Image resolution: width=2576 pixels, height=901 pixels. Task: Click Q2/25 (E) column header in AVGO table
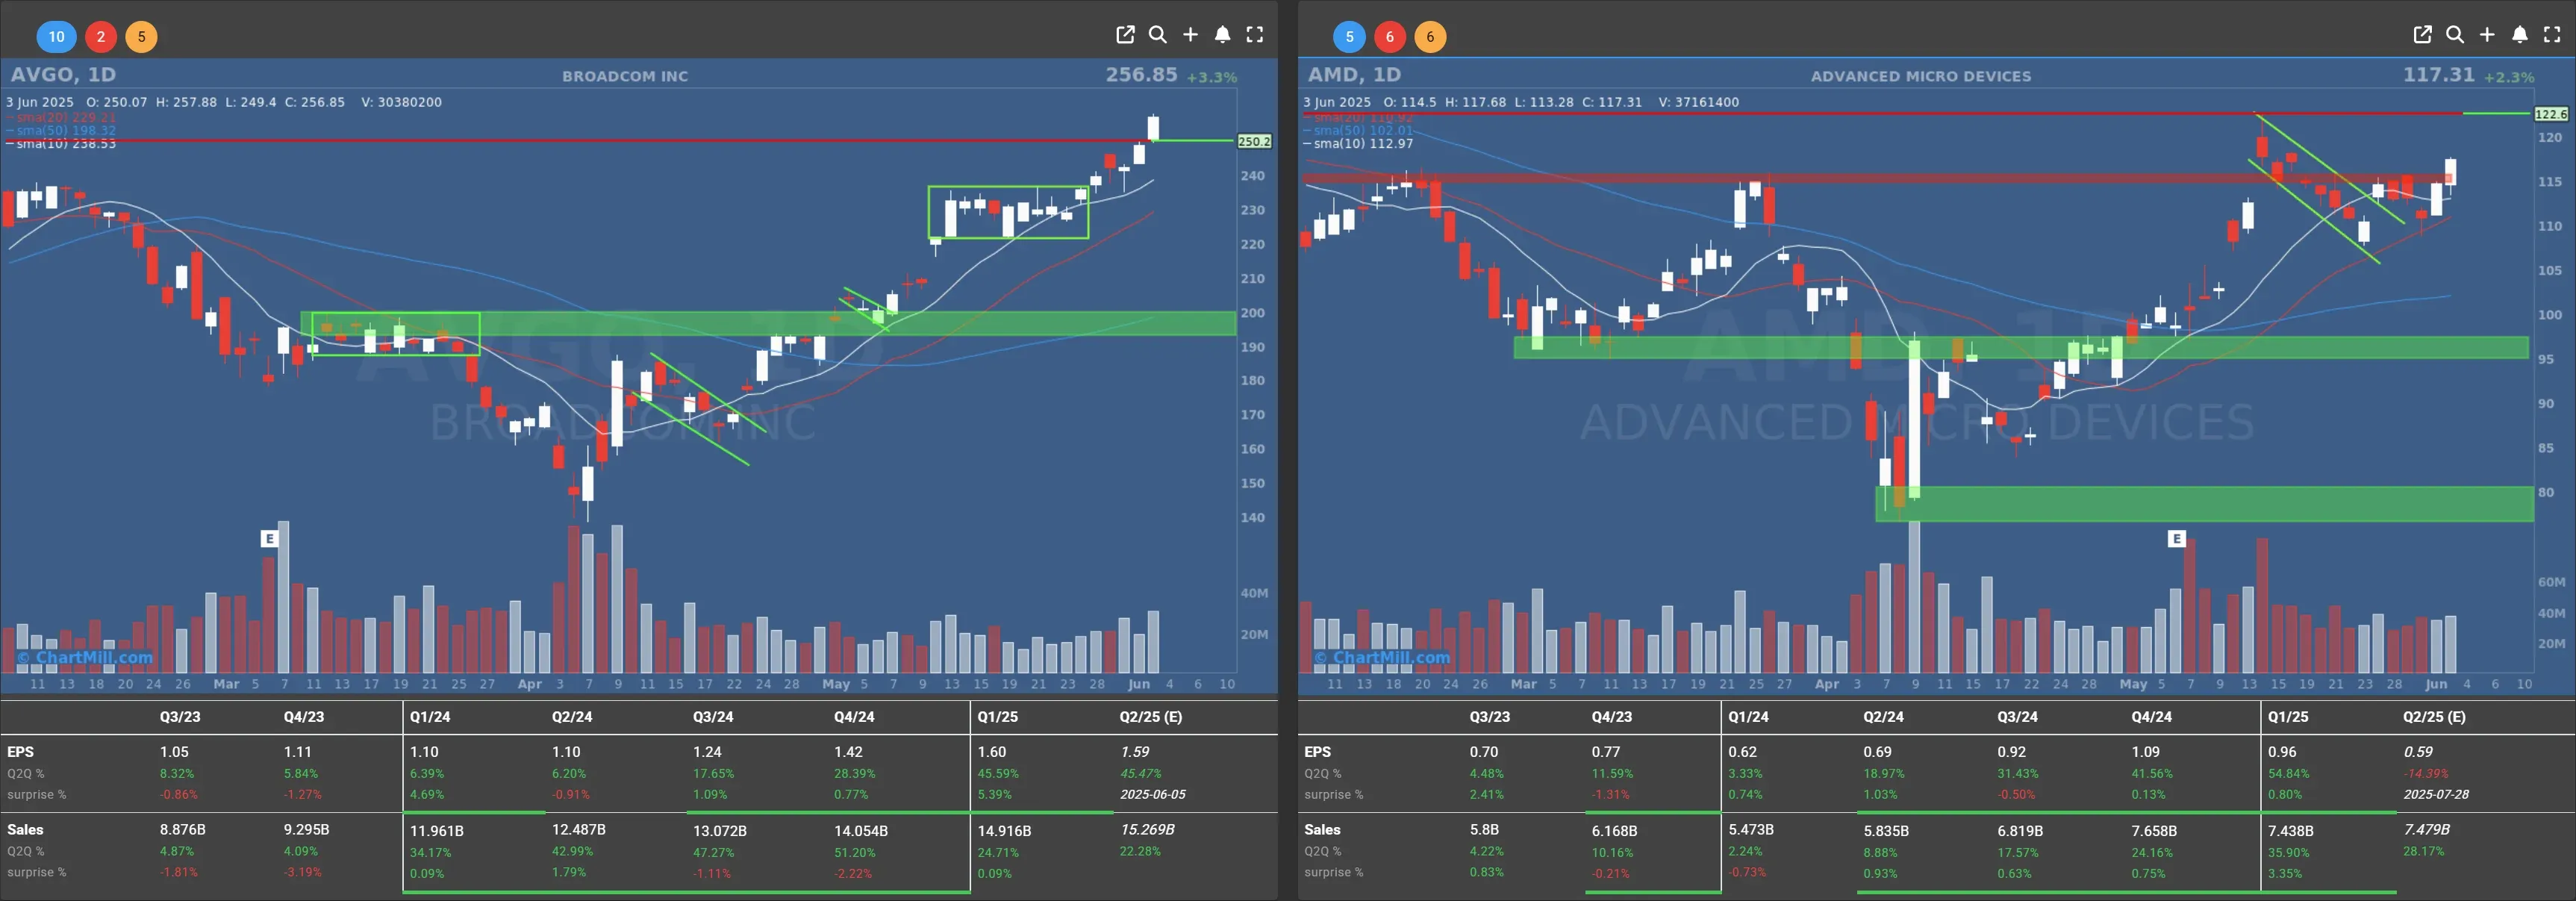coord(1150,717)
